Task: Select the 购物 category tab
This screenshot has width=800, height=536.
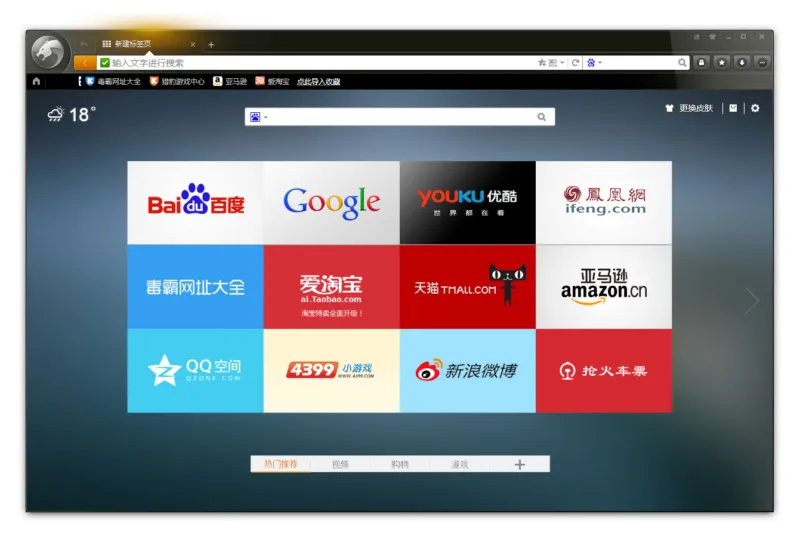Action: coord(399,464)
